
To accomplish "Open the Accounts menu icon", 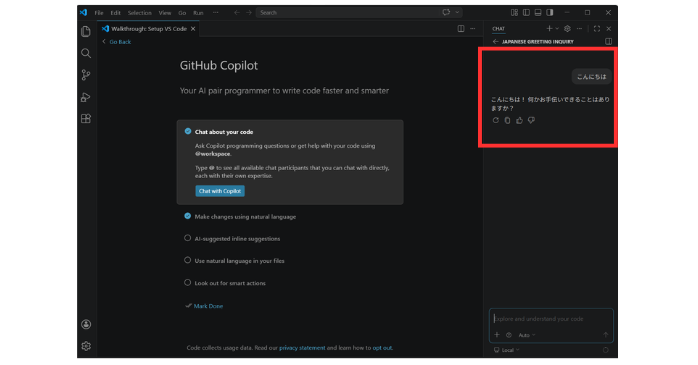I will tap(86, 324).
